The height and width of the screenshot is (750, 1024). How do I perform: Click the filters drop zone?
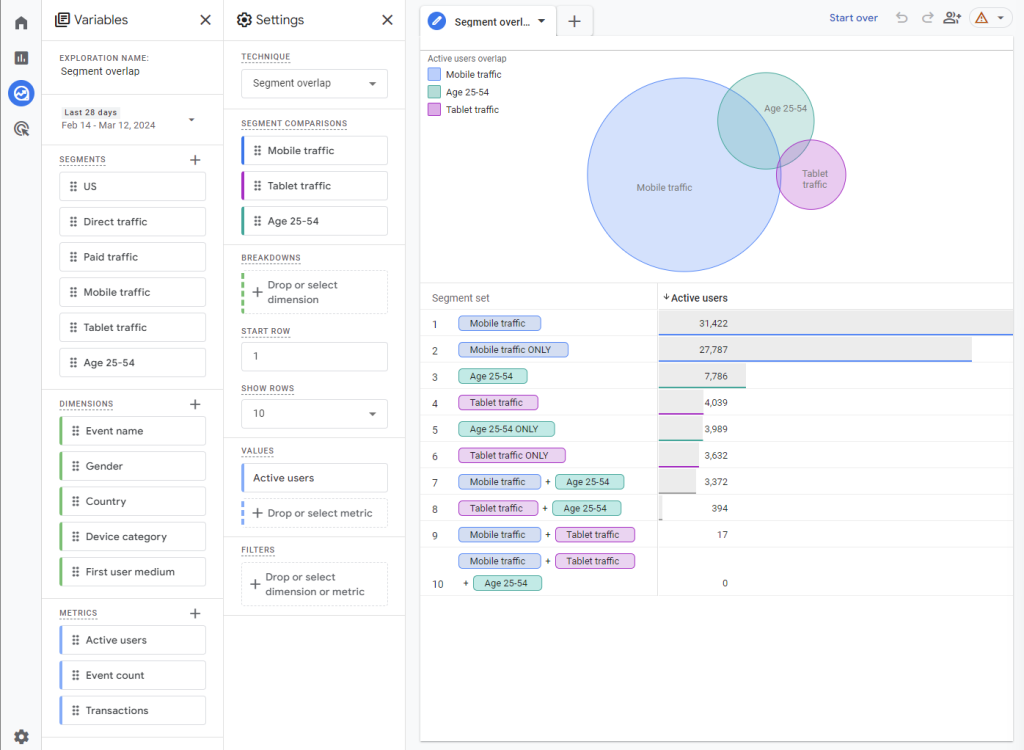click(x=314, y=584)
